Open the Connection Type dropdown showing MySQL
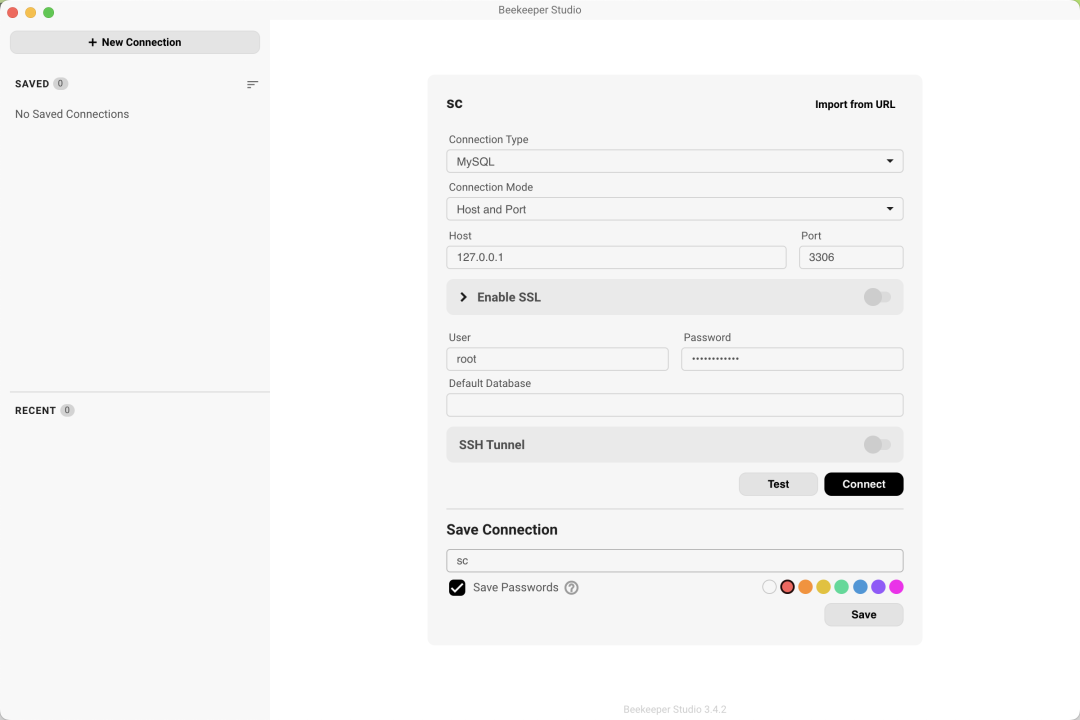The image size is (1080, 720). pyautogui.click(x=675, y=161)
